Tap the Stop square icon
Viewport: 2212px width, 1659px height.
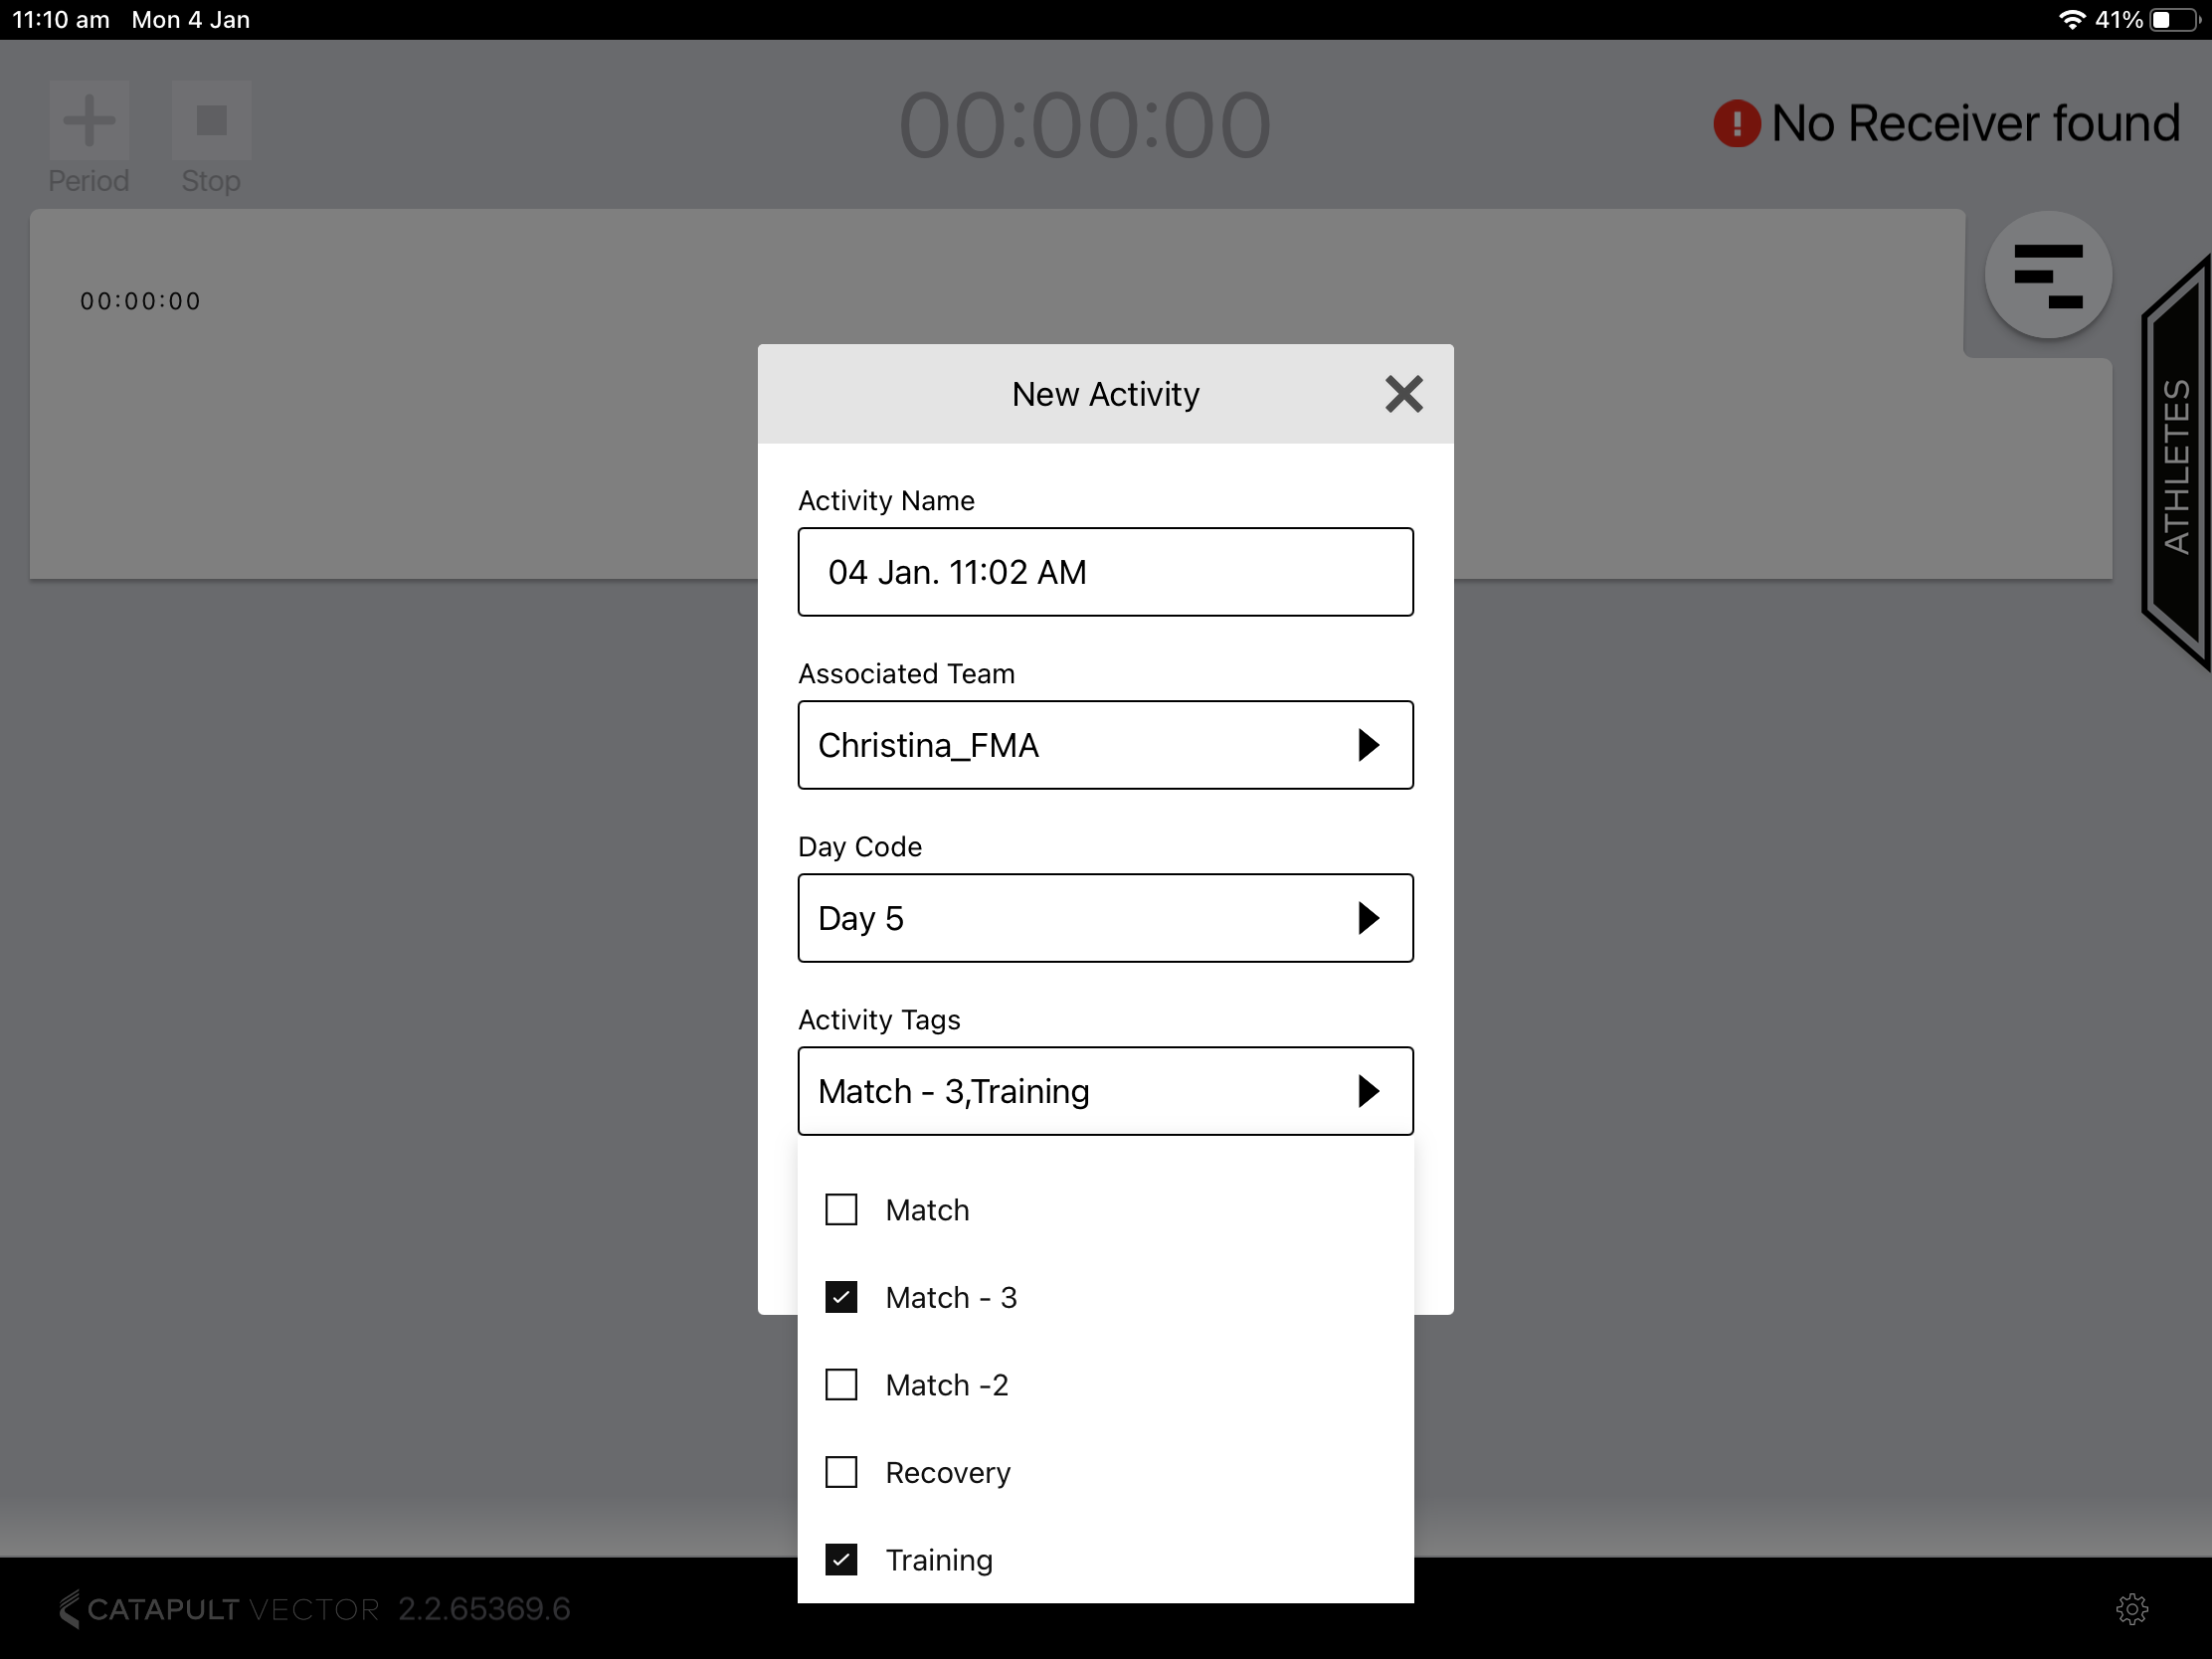tap(211, 121)
